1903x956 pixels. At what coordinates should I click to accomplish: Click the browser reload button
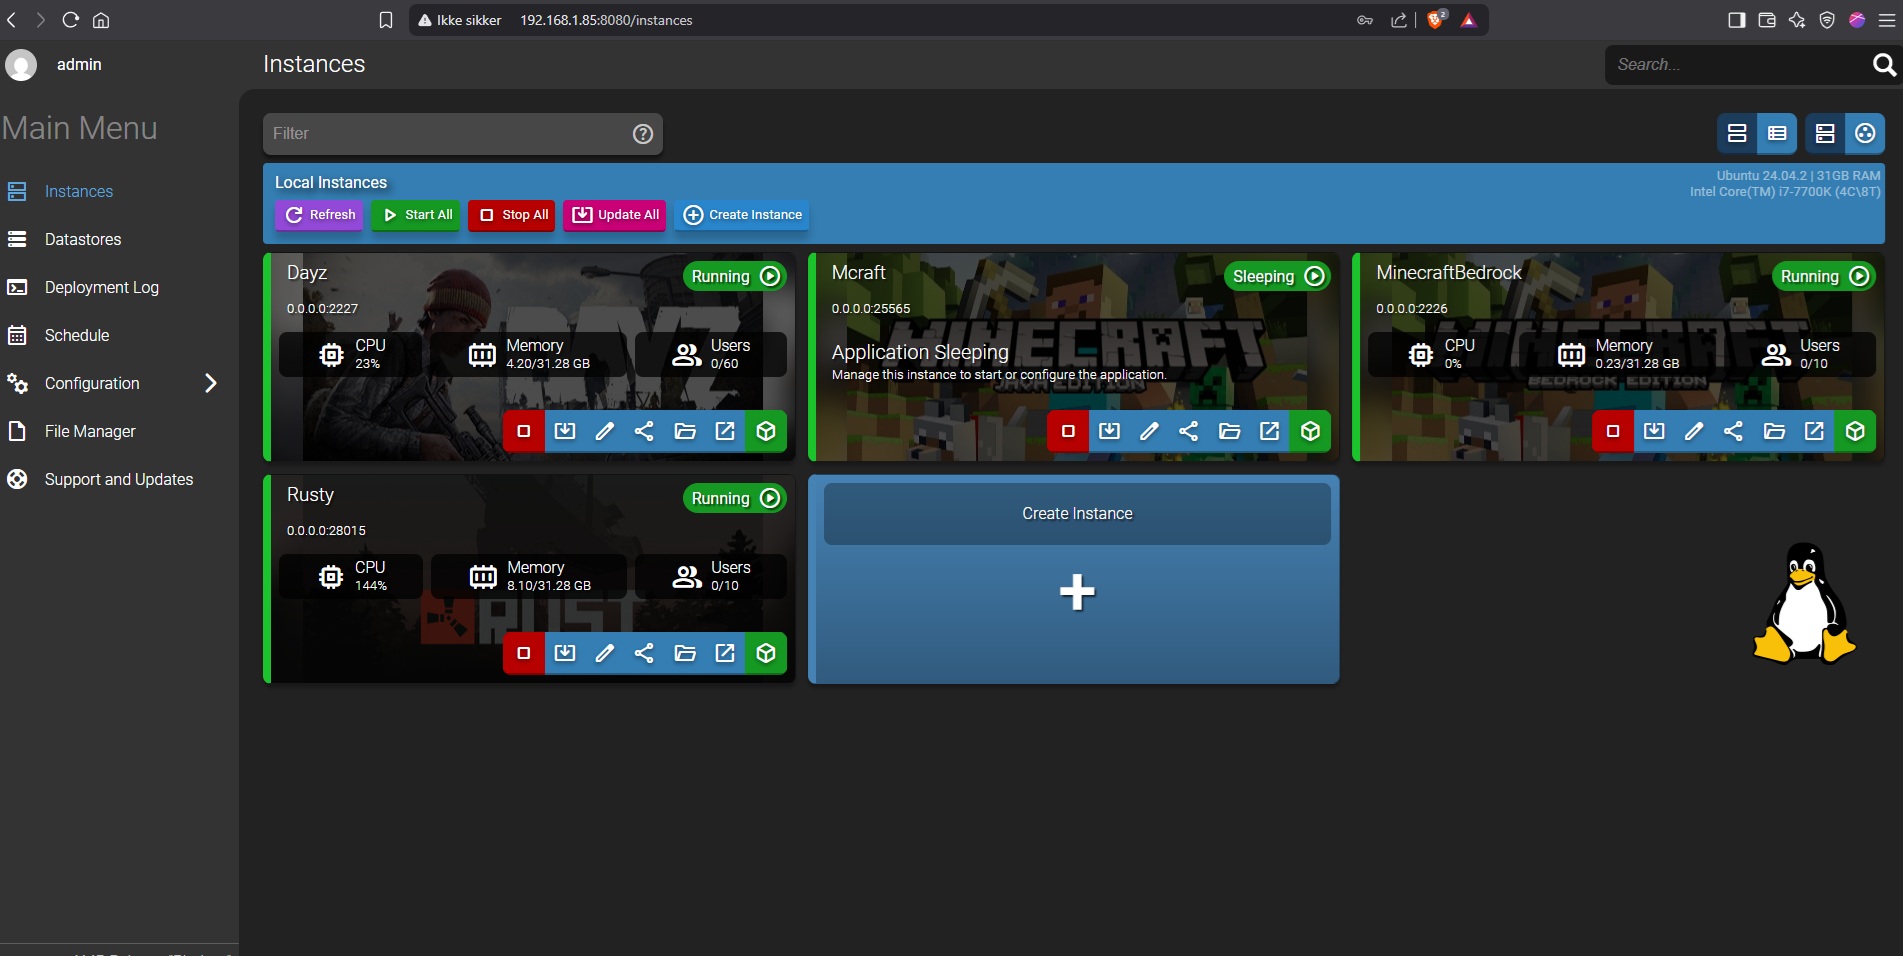70,20
